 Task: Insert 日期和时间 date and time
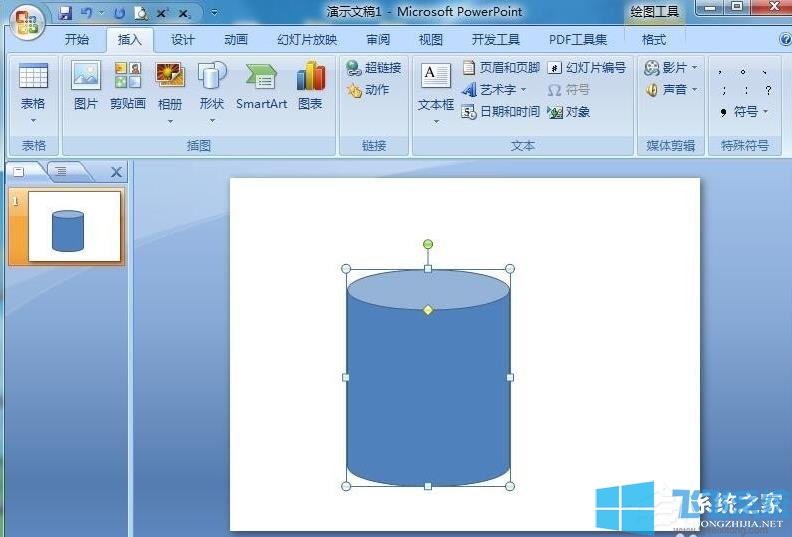click(x=500, y=112)
